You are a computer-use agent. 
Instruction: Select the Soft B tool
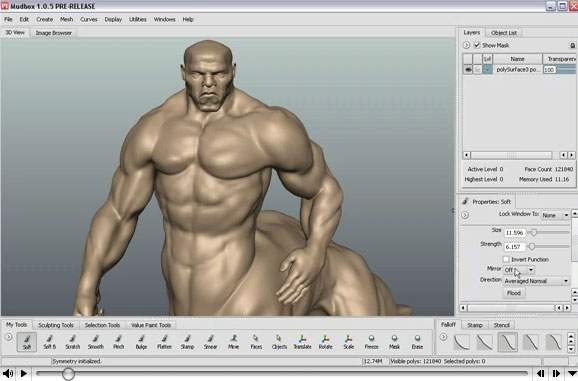click(49, 342)
